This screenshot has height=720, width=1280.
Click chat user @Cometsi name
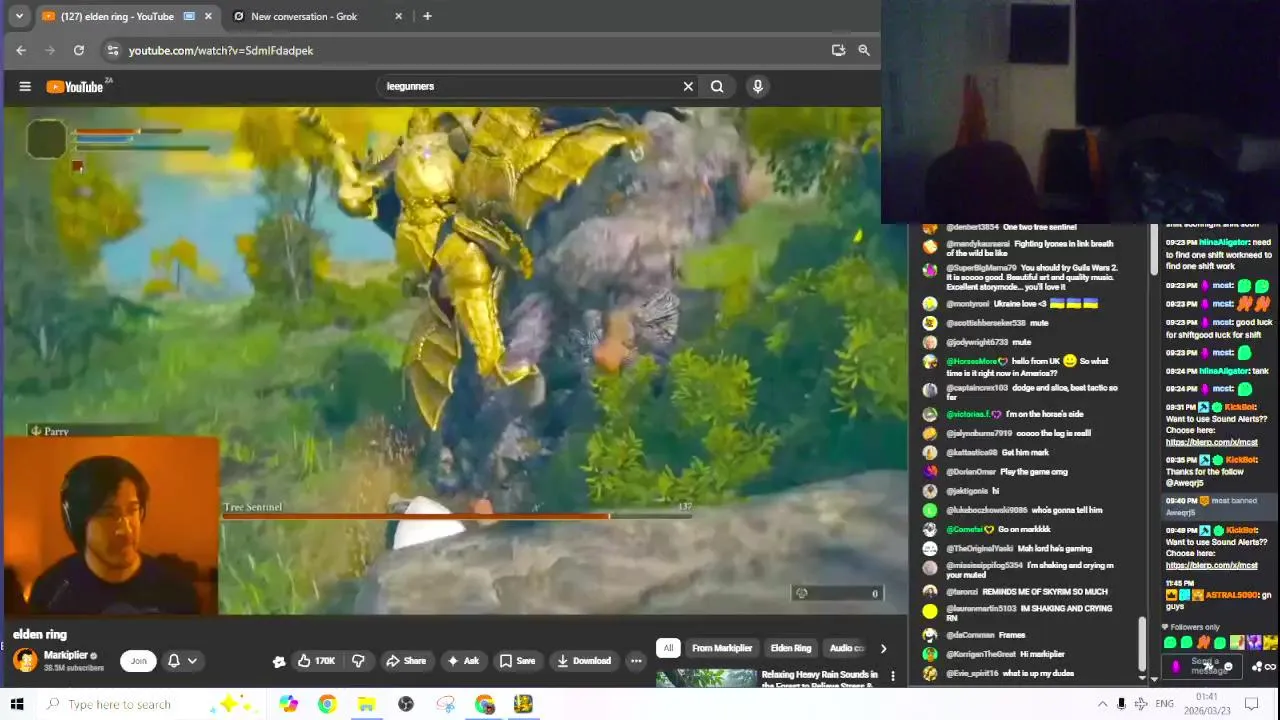(965, 529)
